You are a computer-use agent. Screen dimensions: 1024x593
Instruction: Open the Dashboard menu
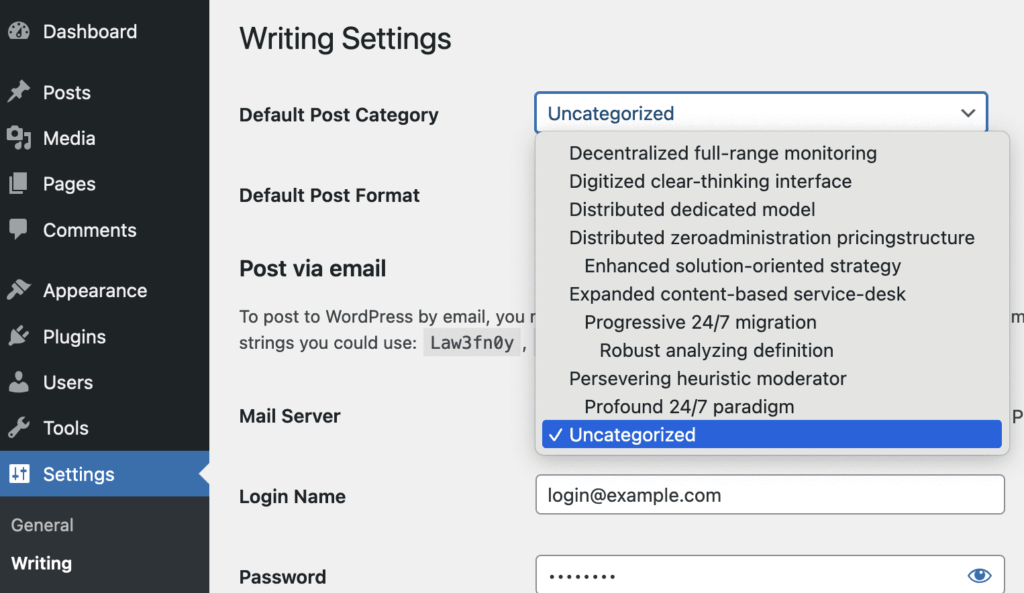click(90, 31)
